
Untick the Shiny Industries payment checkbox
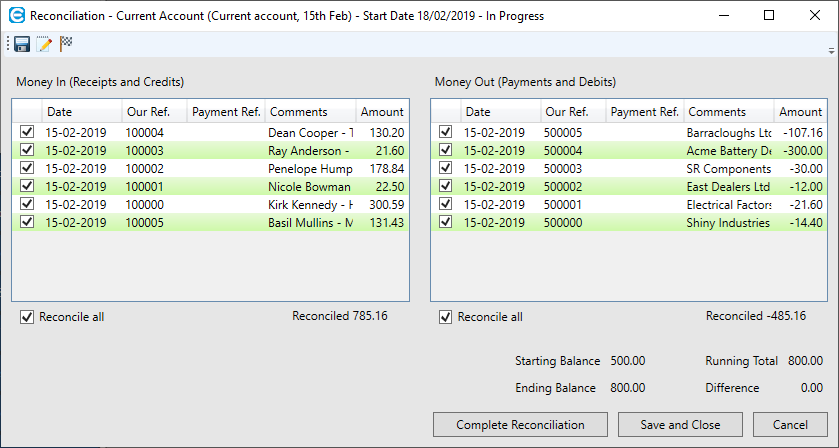pos(445,222)
